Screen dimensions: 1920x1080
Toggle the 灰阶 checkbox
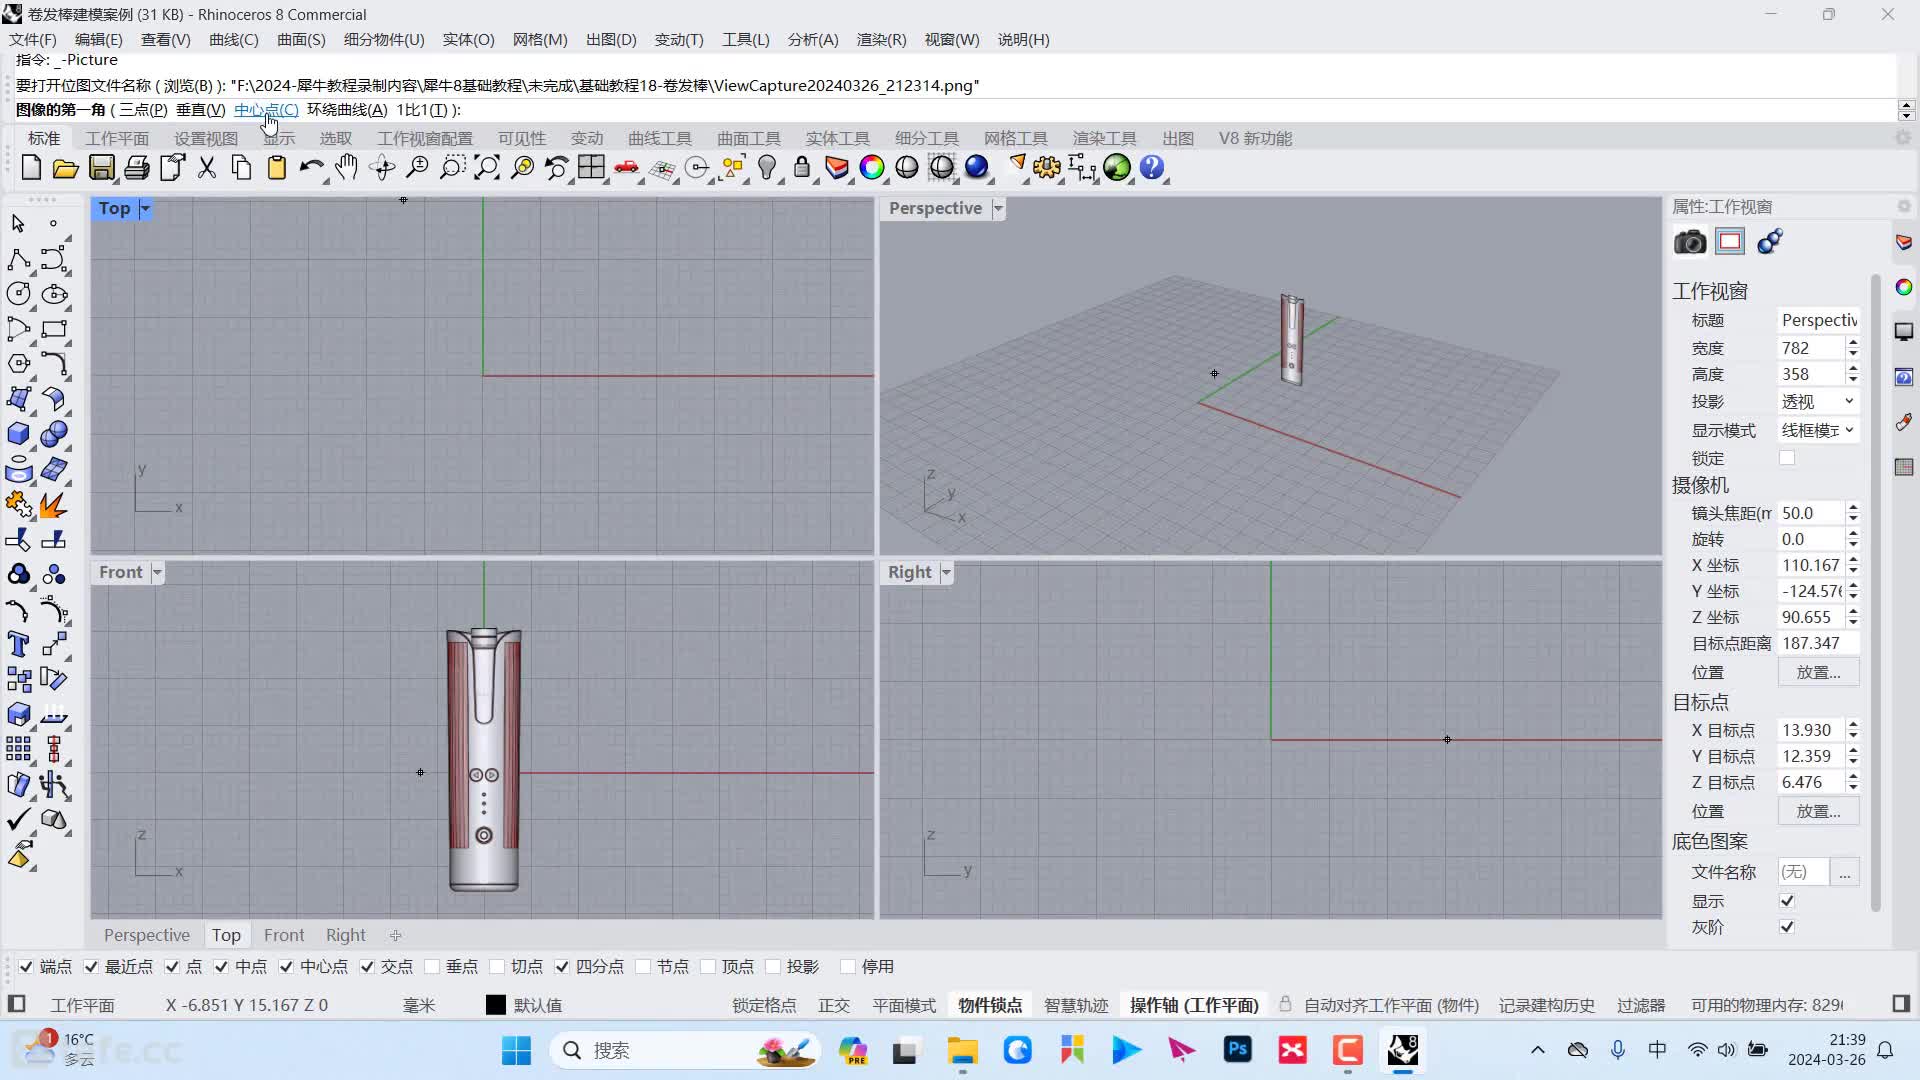(1787, 927)
